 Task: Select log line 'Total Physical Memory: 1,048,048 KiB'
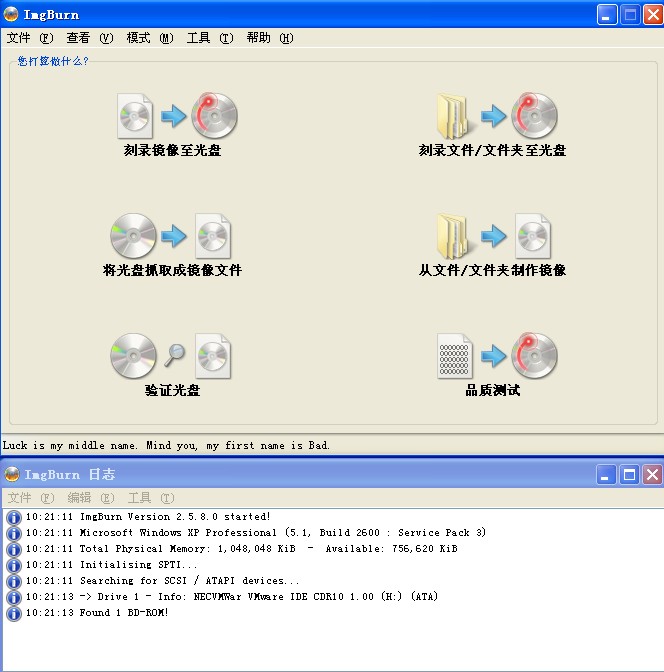[x=241, y=549]
